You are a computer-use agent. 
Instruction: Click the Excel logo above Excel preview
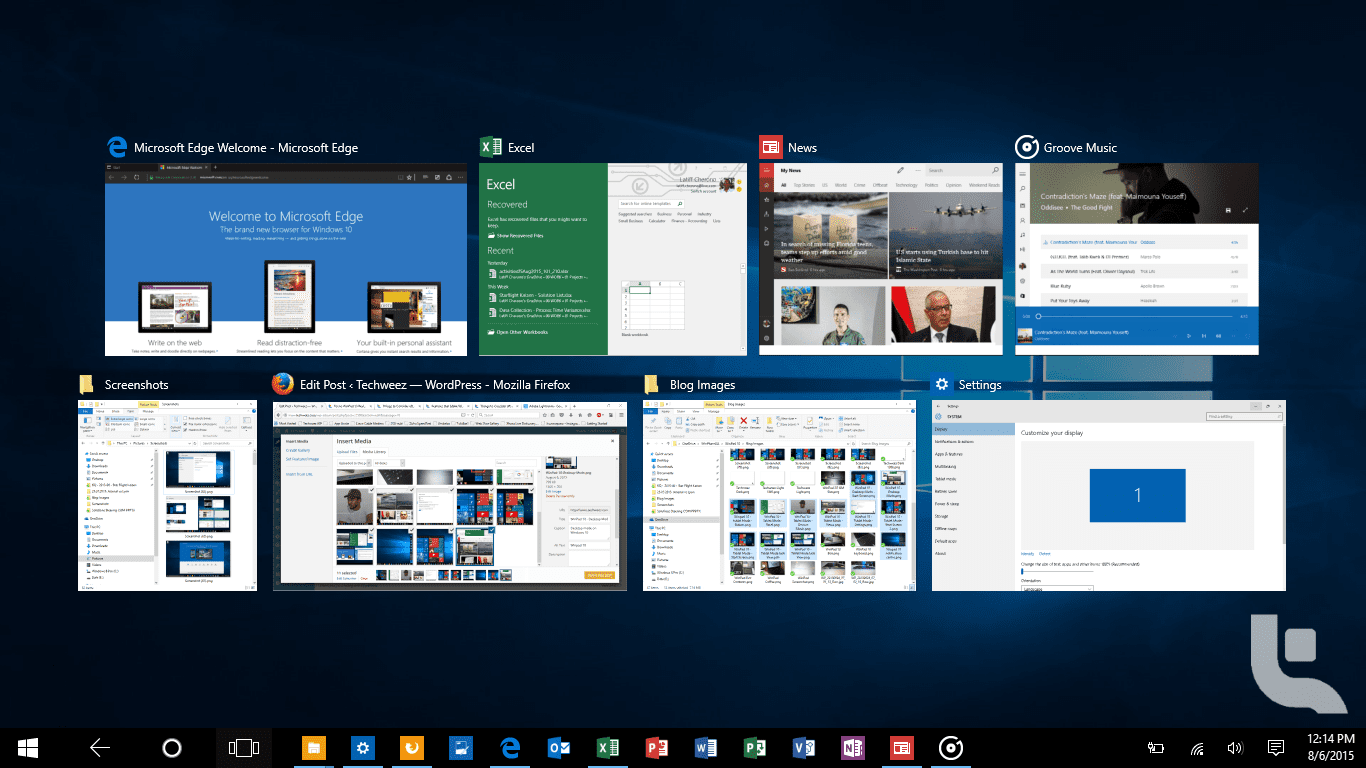pos(490,147)
